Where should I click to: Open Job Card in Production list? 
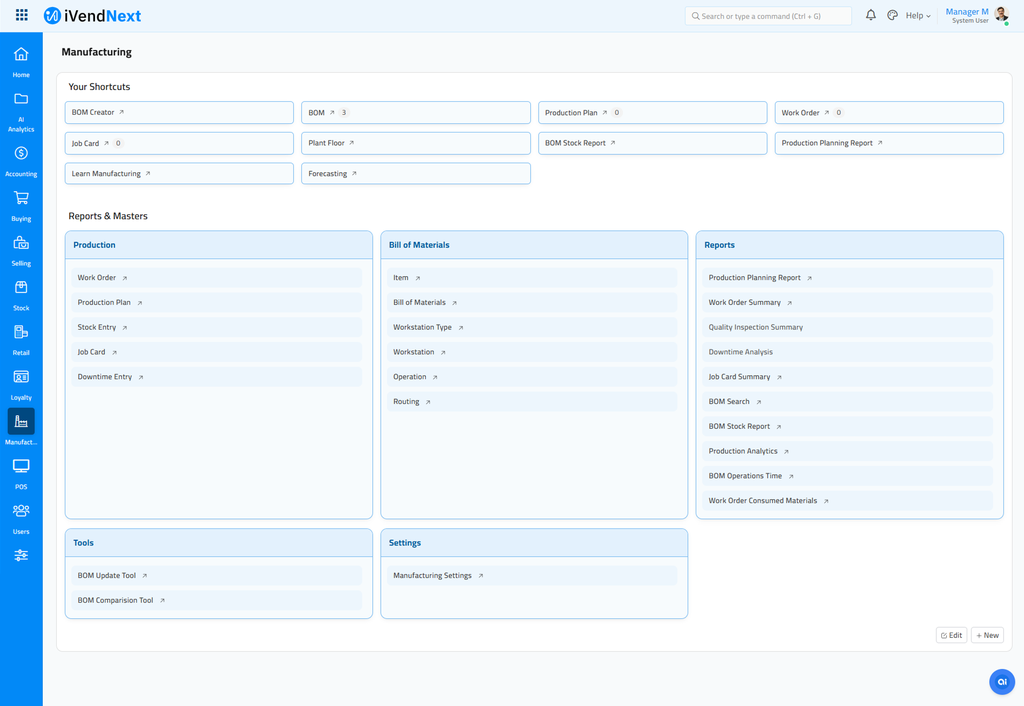pos(217,352)
